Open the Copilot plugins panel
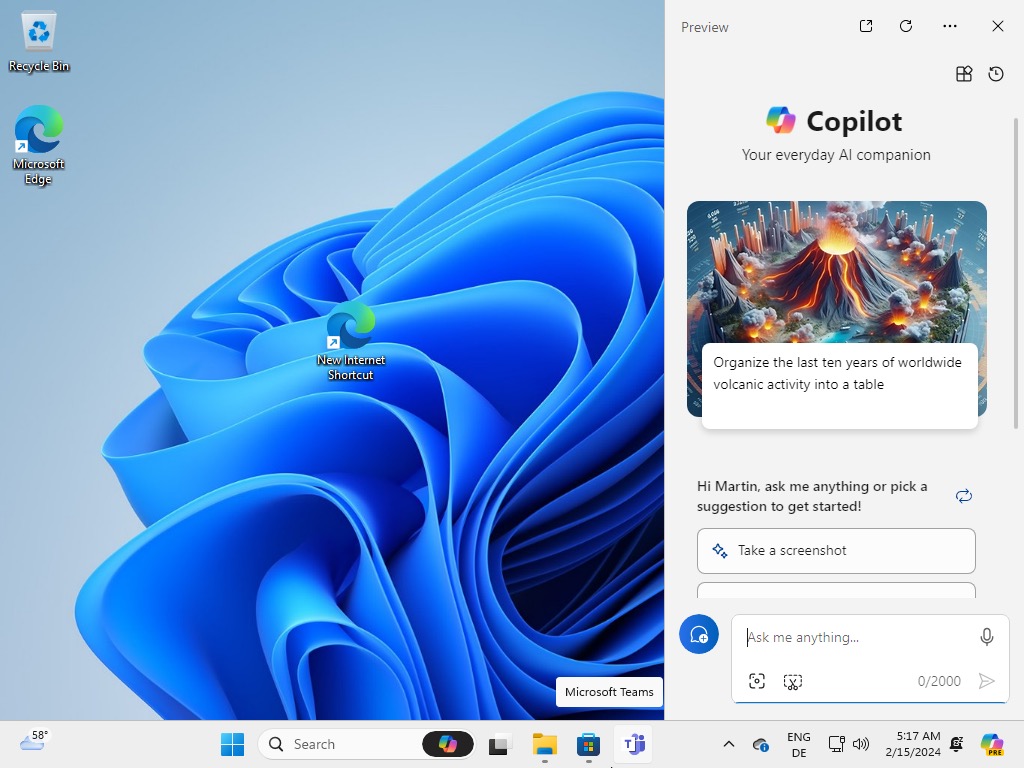This screenshot has width=1024, height=768. [x=963, y=74]
